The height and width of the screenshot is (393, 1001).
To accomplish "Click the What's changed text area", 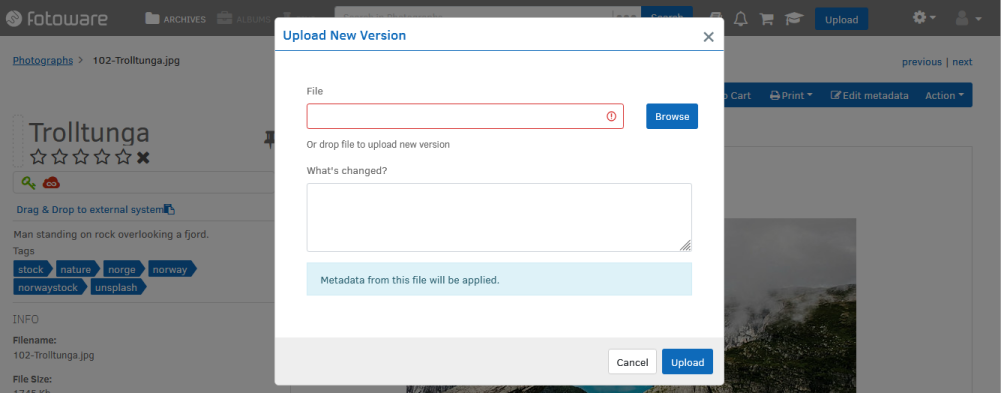I will coord(499,218).
